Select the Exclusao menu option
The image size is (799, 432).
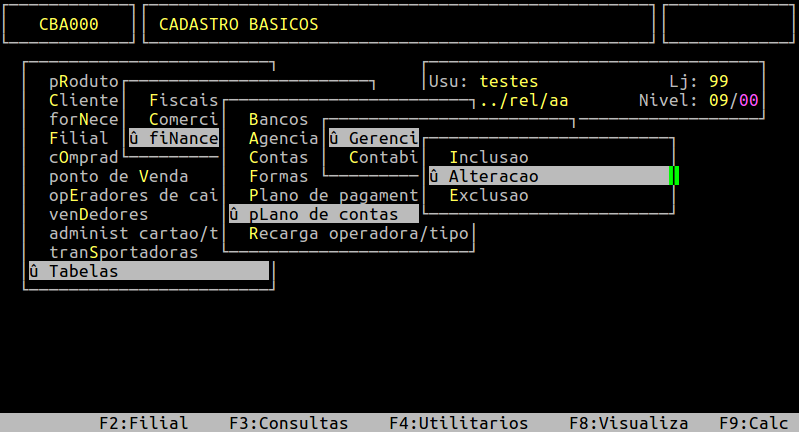coord(488,195)
